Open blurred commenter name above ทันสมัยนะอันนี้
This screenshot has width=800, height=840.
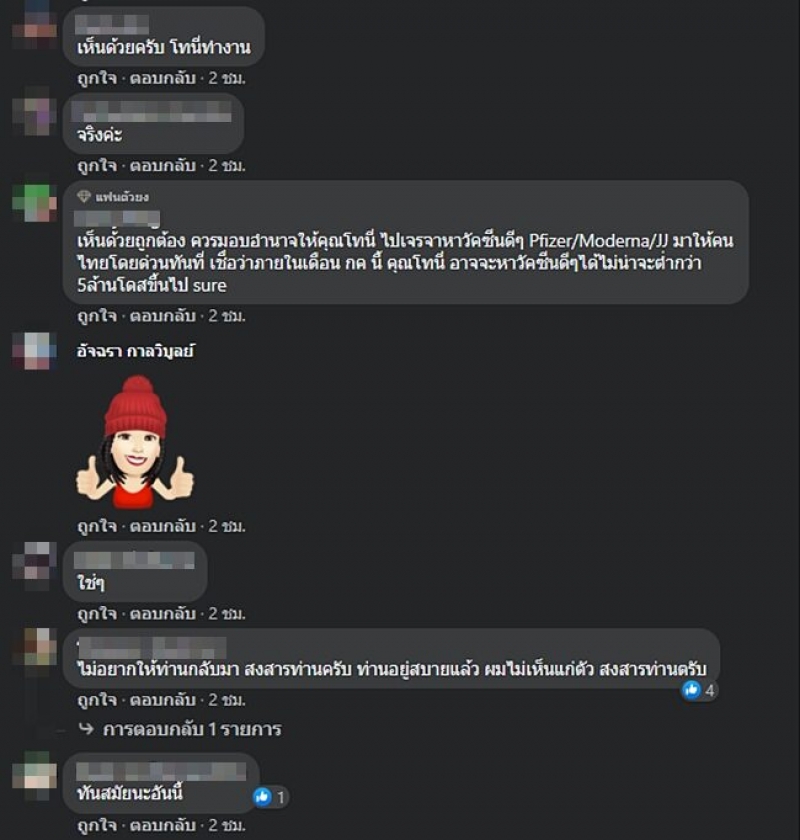click(161, 771)
